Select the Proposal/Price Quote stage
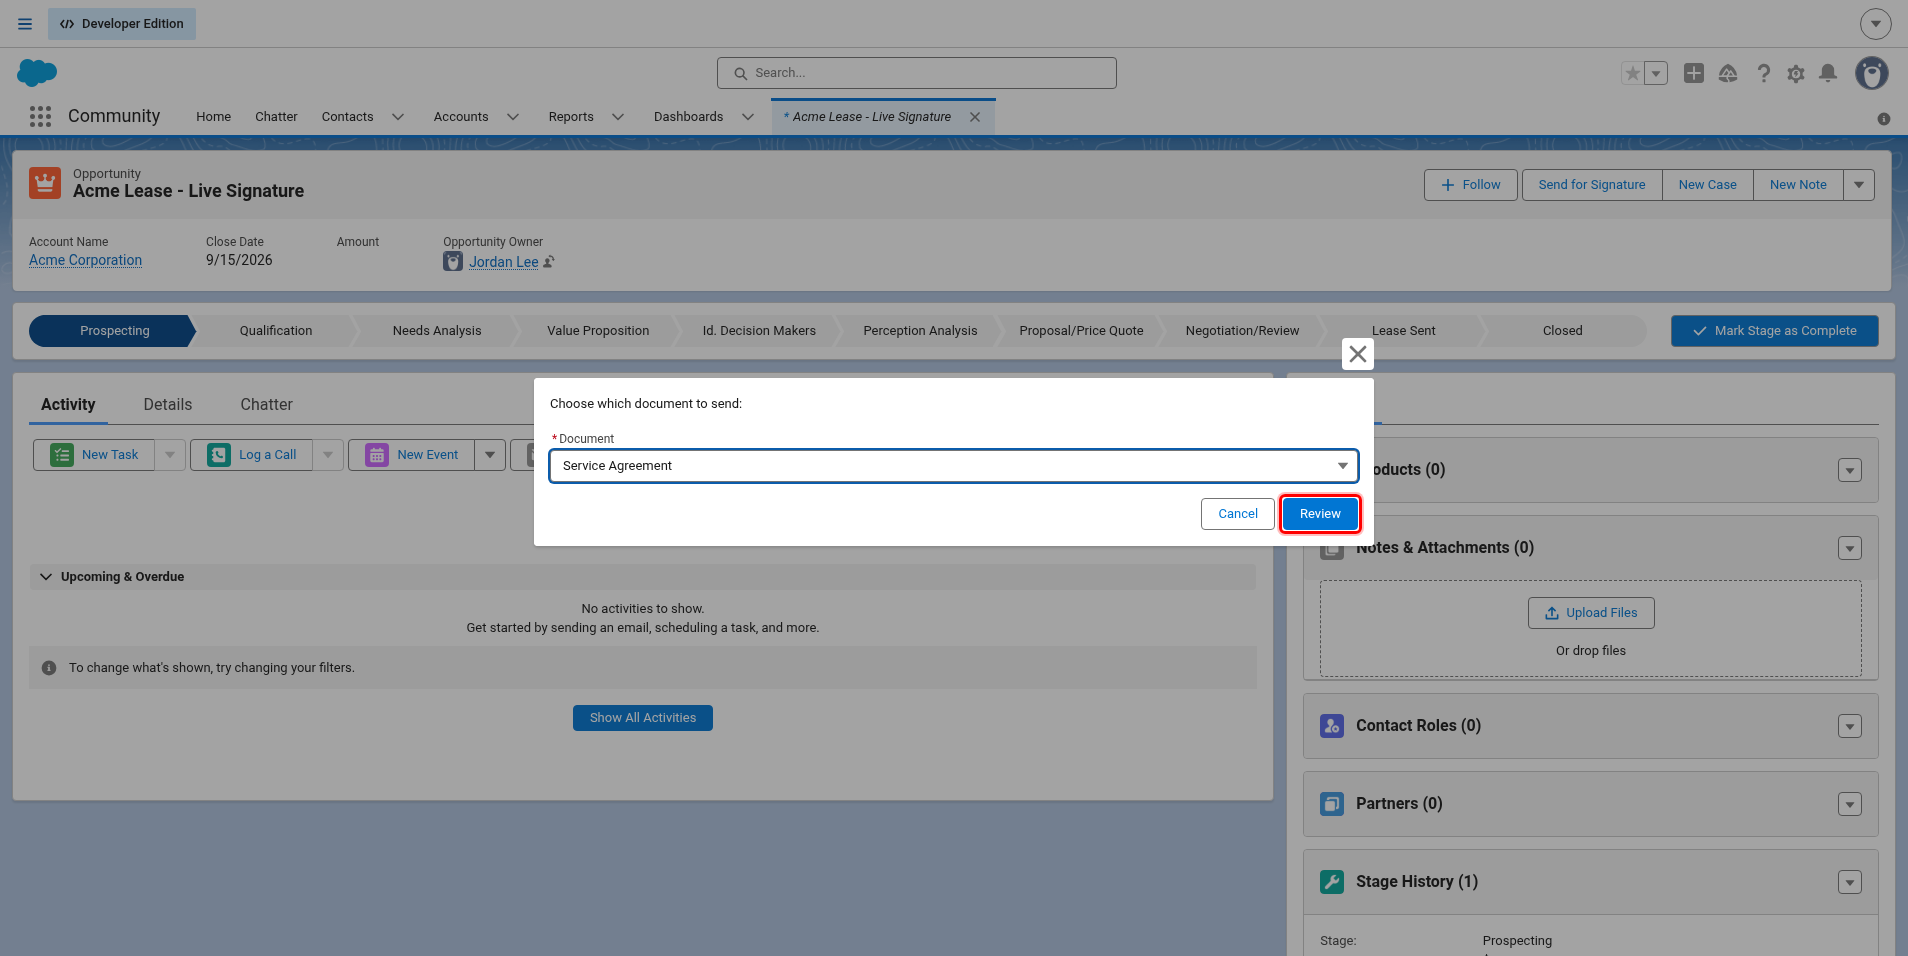This screenshot has width=1908, height=956. pos(1081,331)
